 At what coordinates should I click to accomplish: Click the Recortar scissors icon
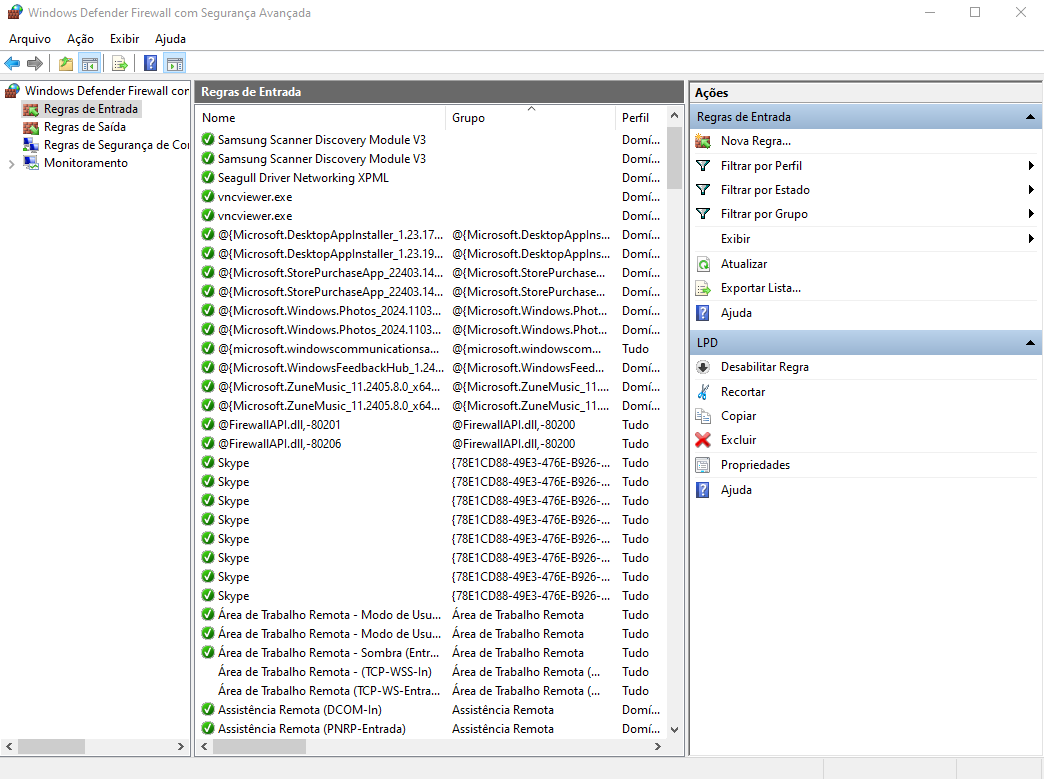tap(703, 392)
